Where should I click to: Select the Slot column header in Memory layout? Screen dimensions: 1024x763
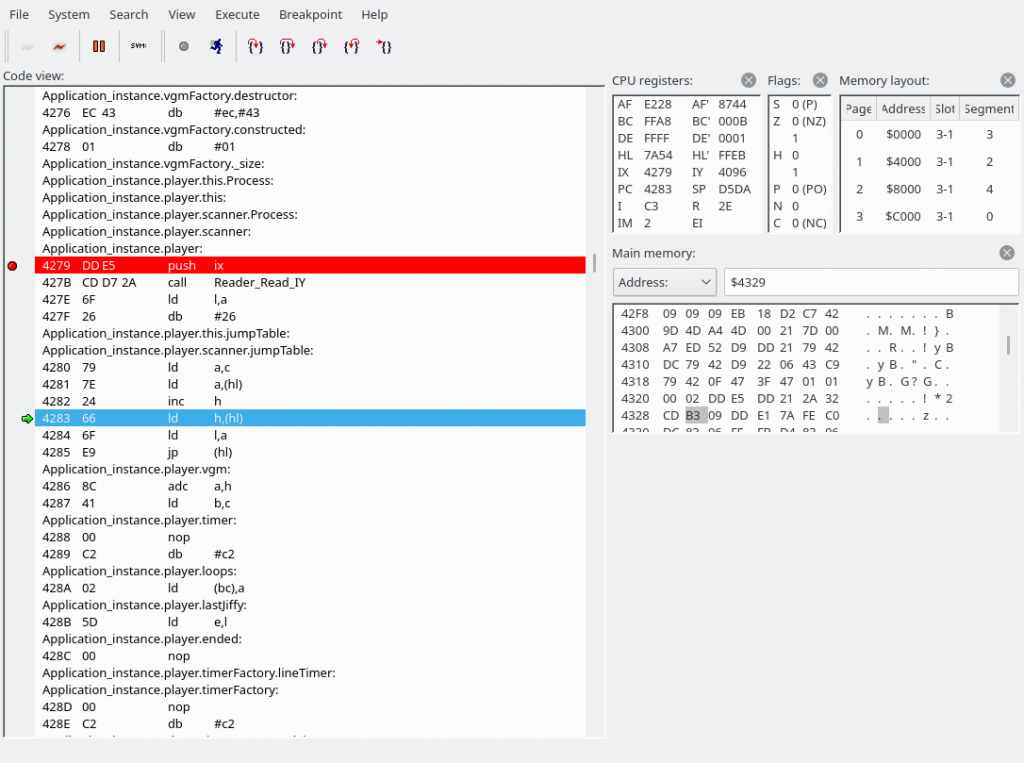(x=945, y=108)
